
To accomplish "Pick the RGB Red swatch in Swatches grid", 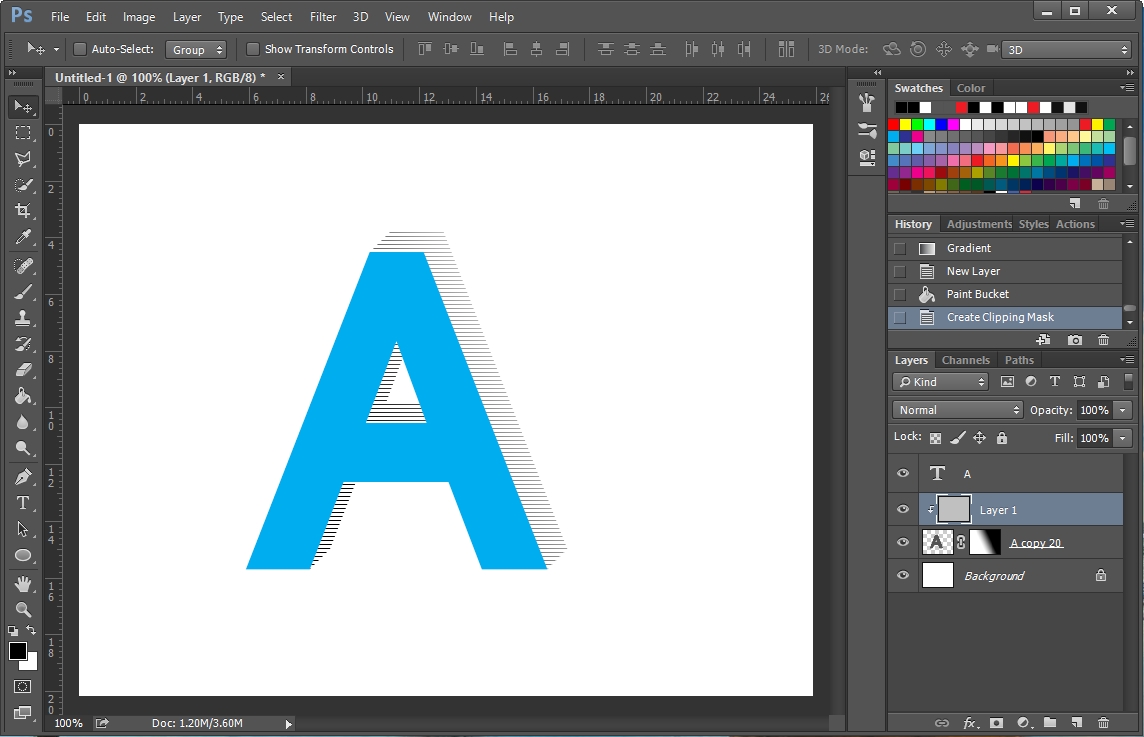I will pos(894,125).
